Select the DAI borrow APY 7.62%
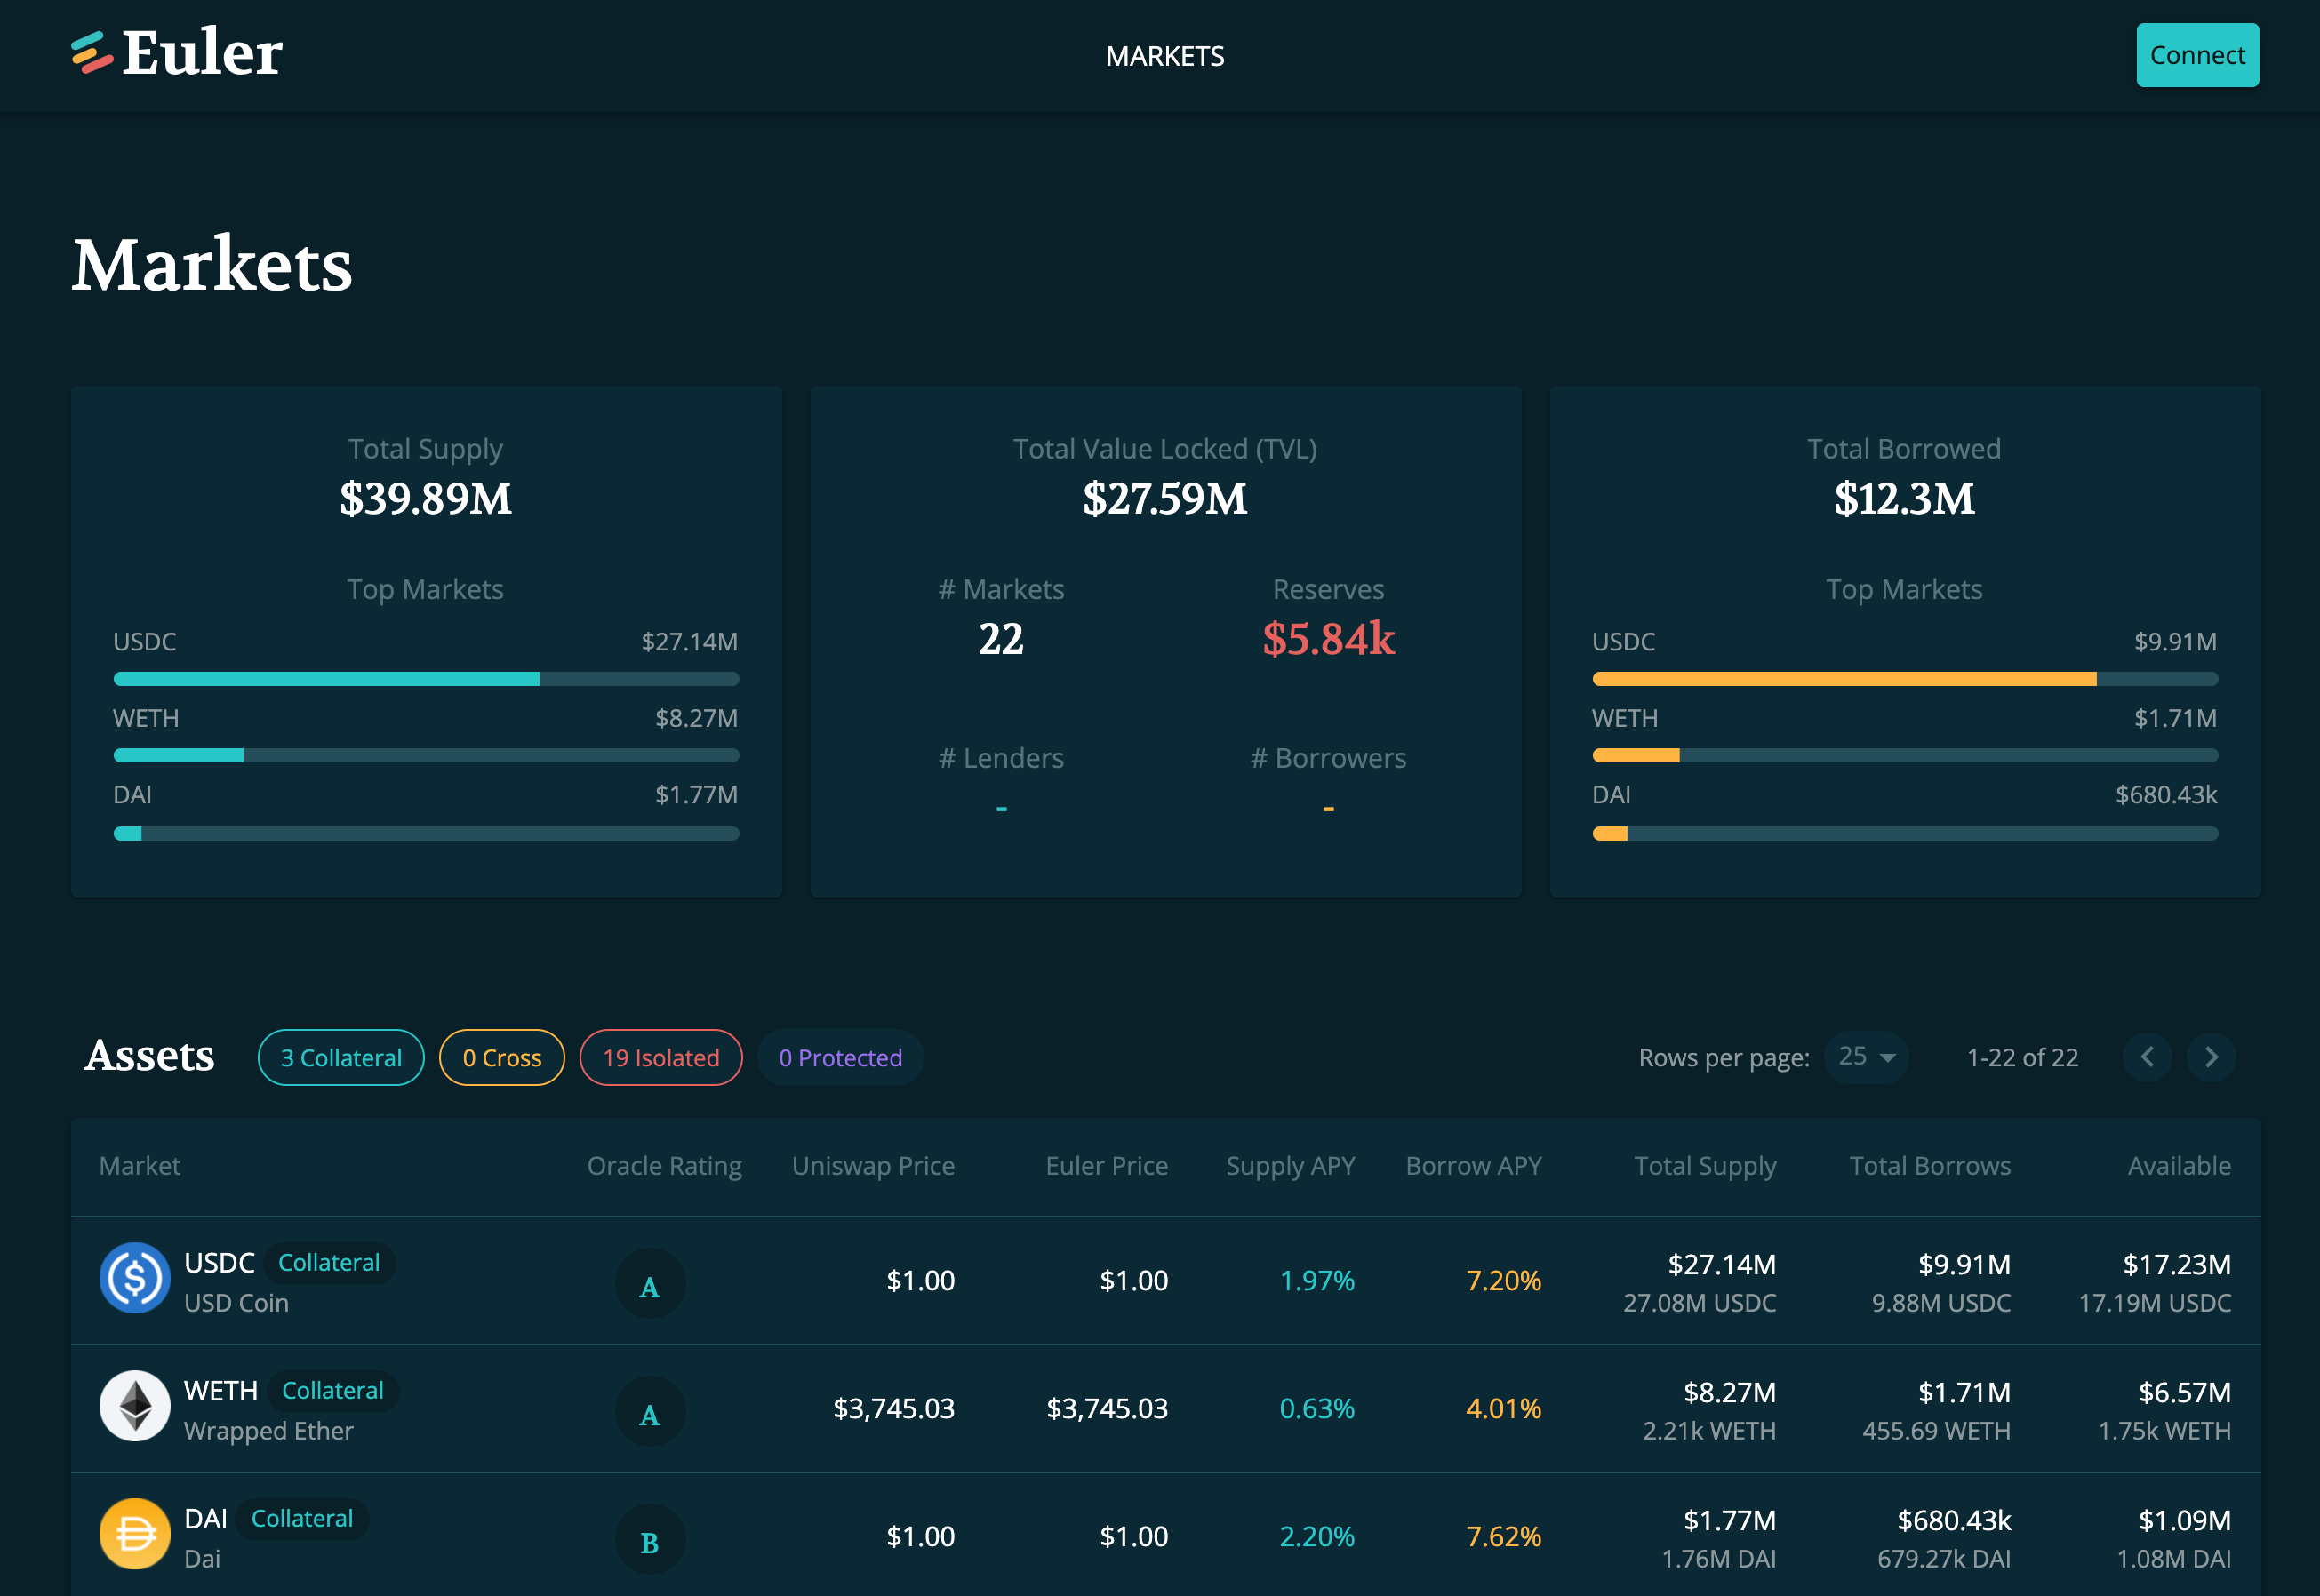Screen dimensions: 2320x1596 [1503, 1537]
